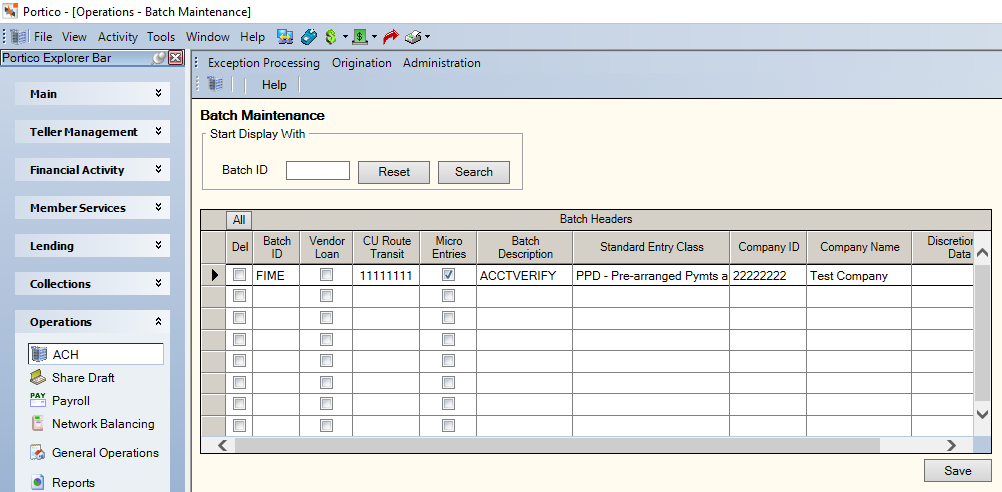Viewport: 1002px width, 492px height.
Task: Expand the Member Services section
Action: (93, 208)
